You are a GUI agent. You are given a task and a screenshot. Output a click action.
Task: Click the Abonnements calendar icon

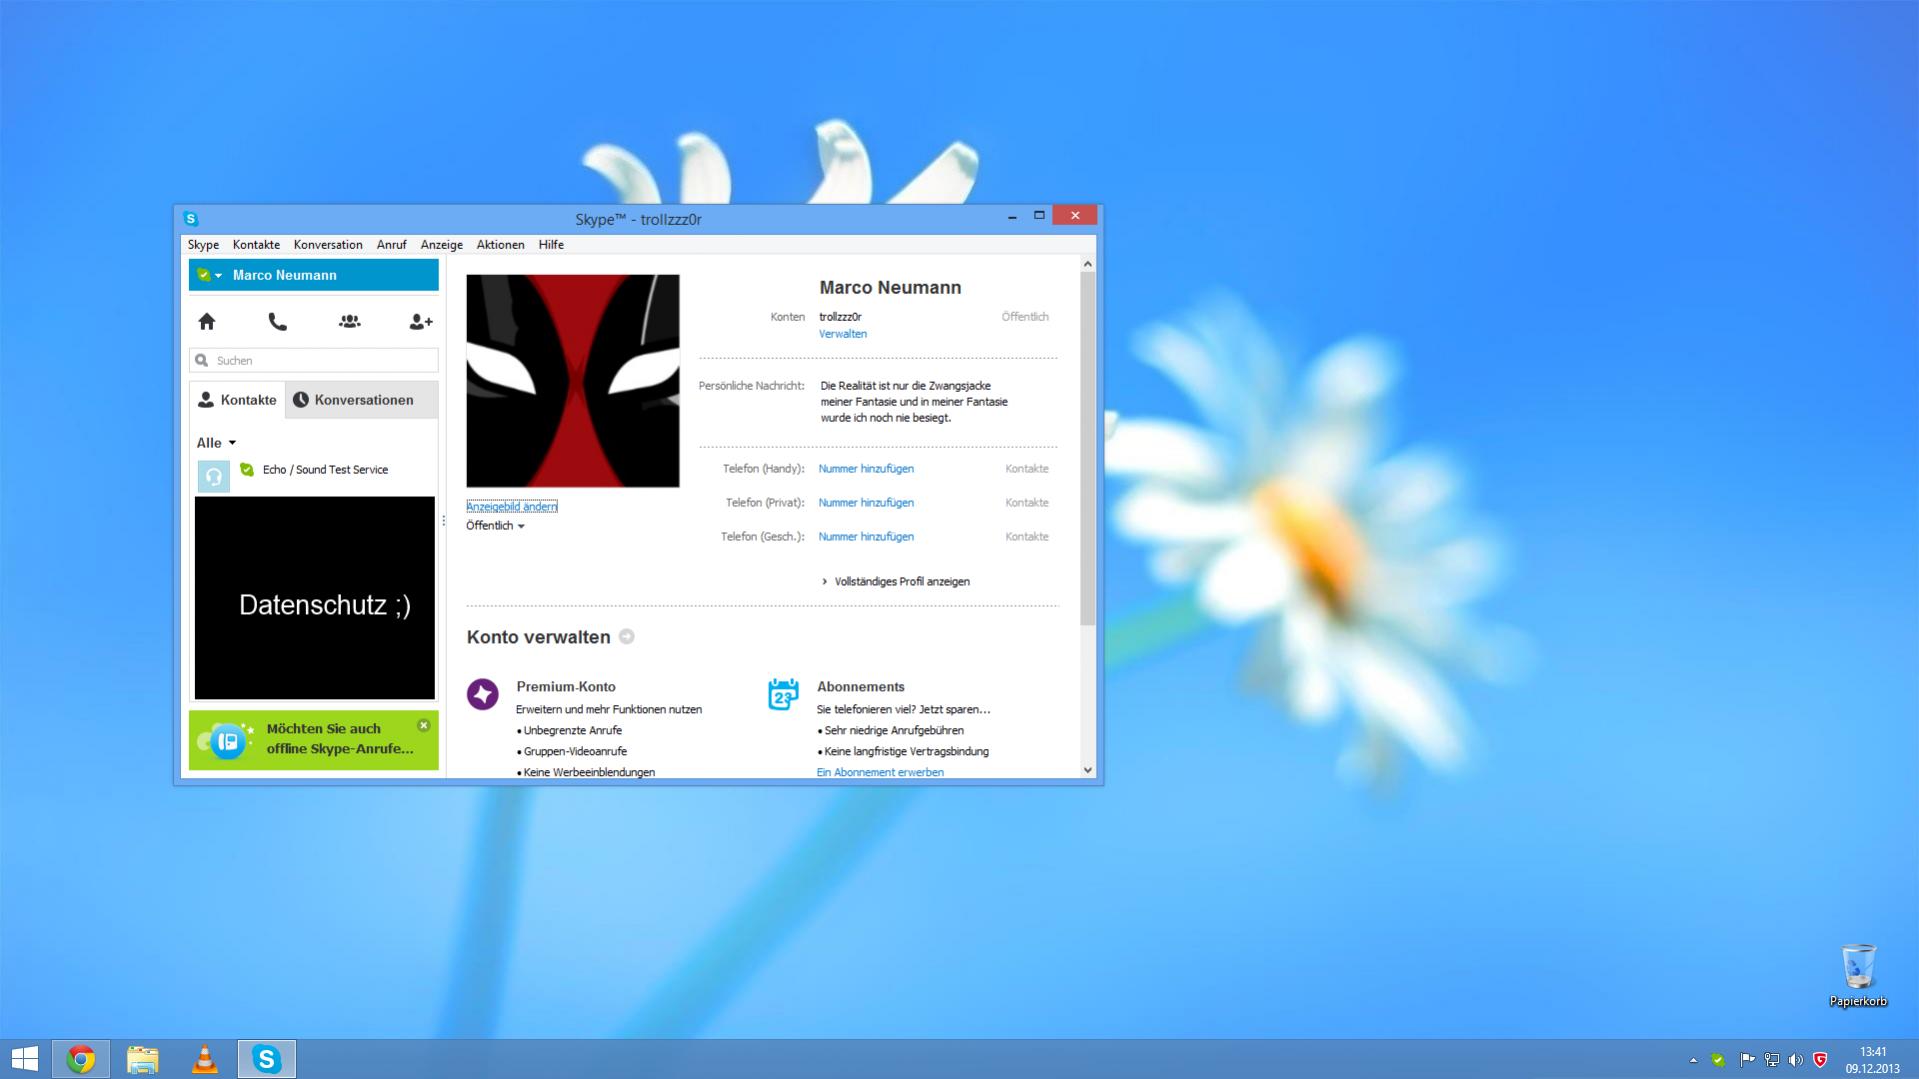(783, 694)
